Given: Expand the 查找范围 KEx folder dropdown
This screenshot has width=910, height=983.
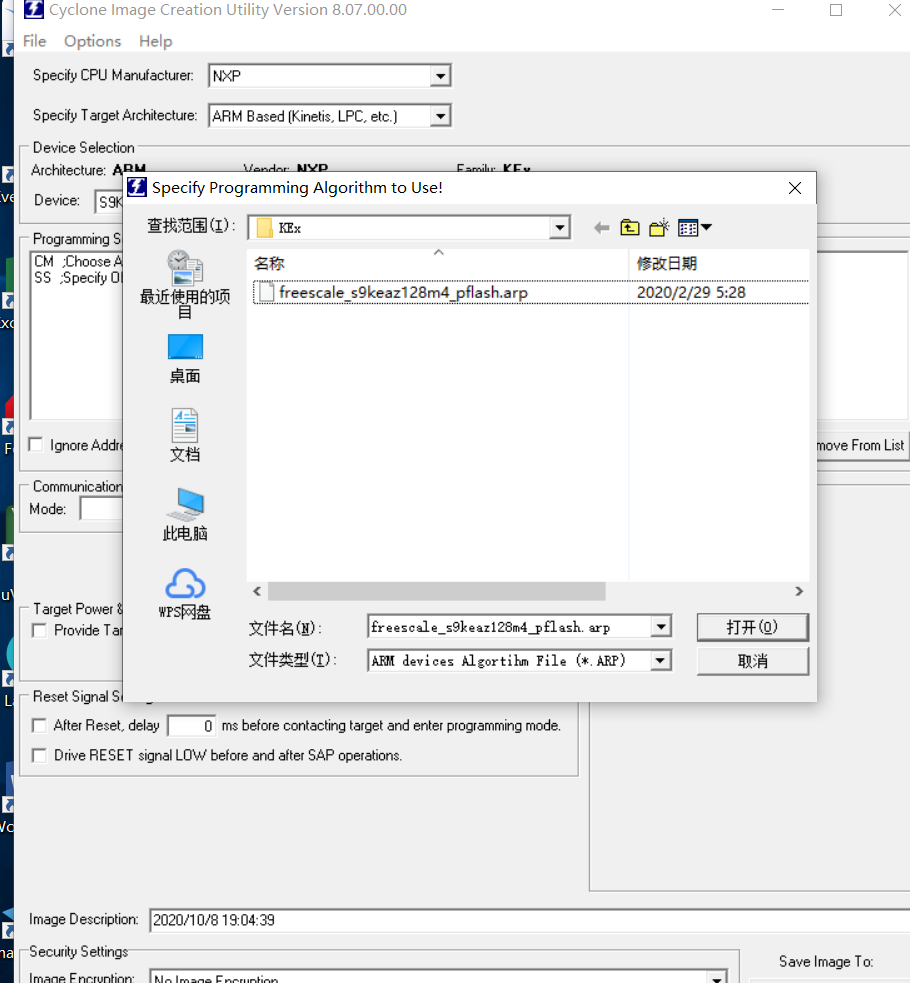Looking at the screenshot, I should click(560, 228).
